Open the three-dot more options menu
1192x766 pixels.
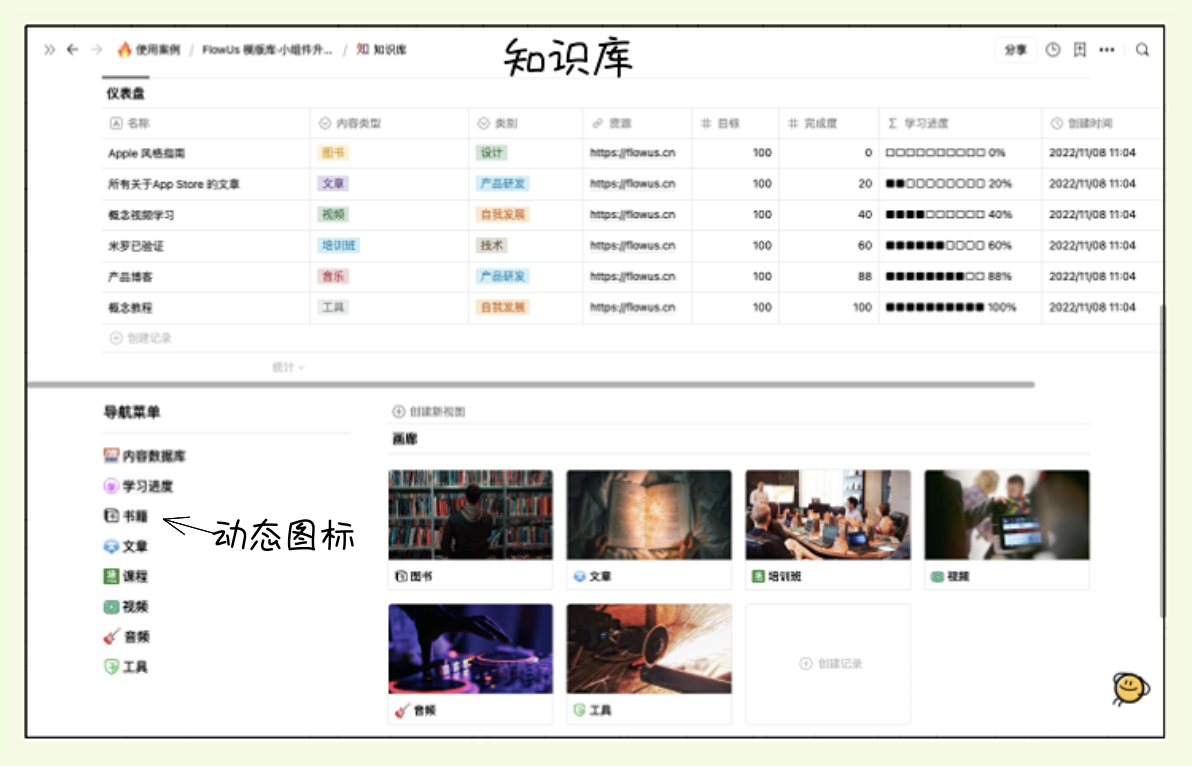click(x=1107, y=50)
